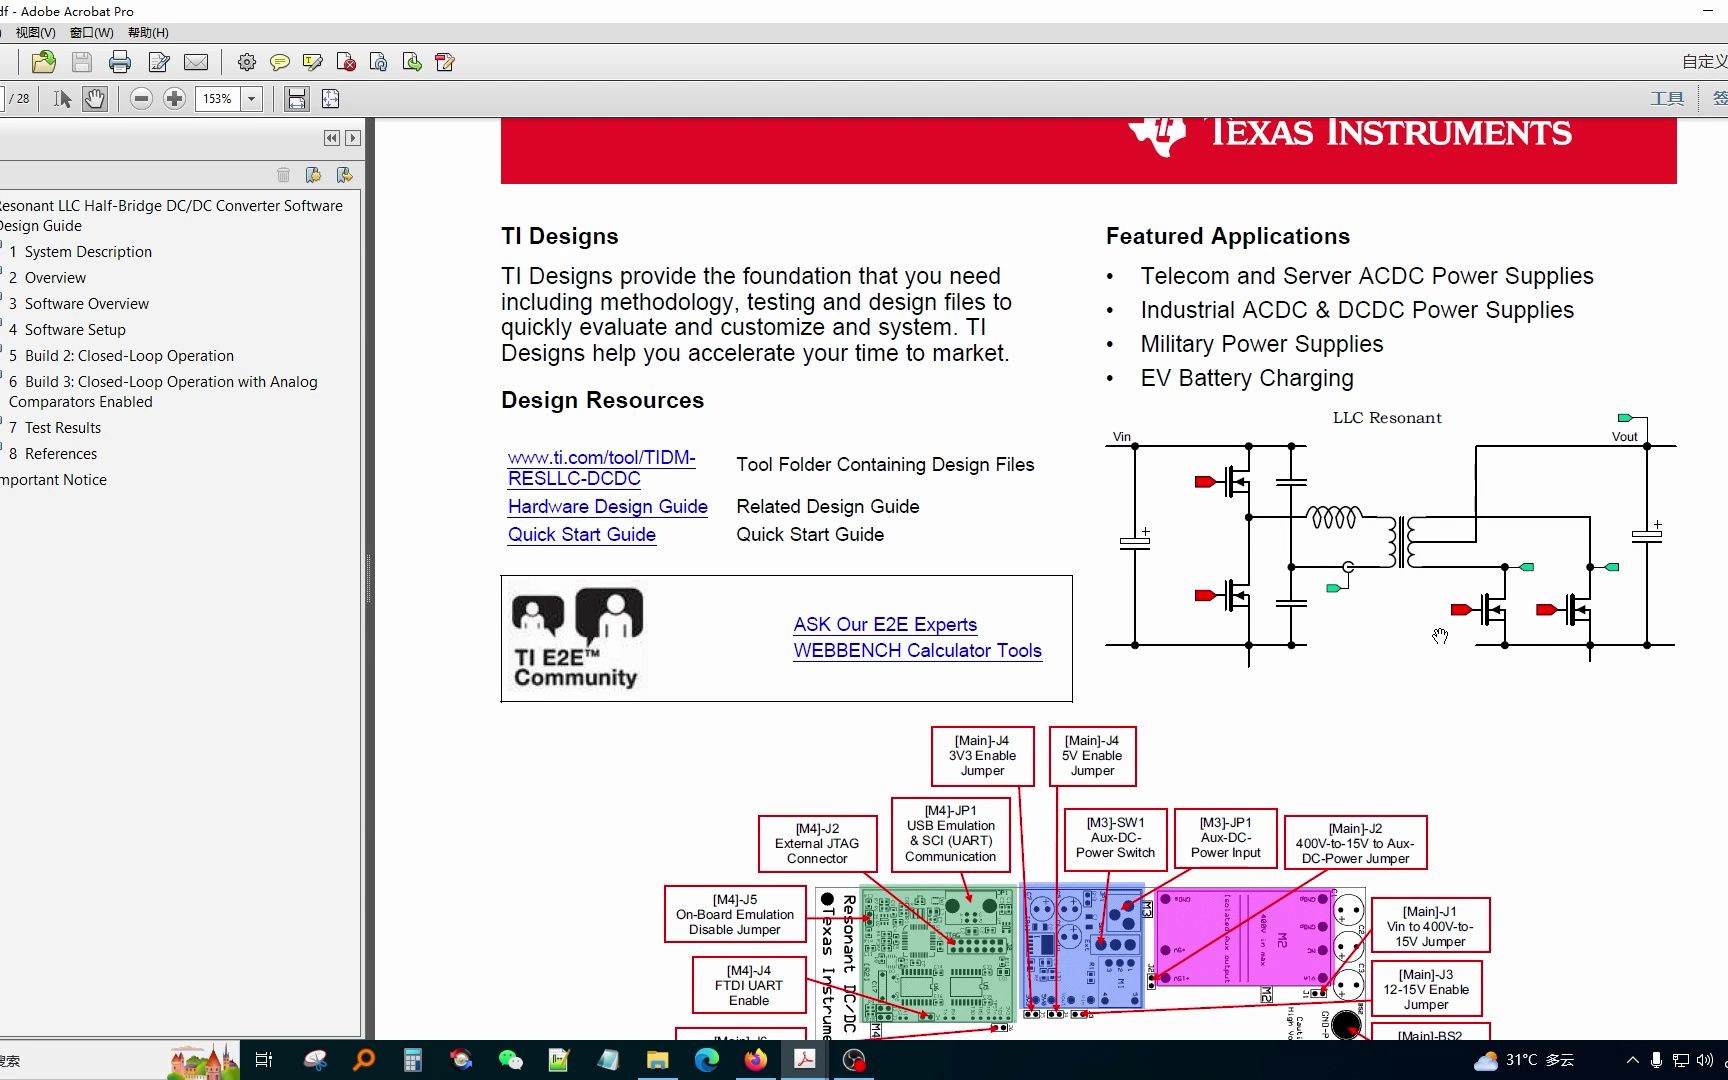Activate the Select text cursor tool
The width and height of the screenshot is (1728, 1080).
point(62,98)
